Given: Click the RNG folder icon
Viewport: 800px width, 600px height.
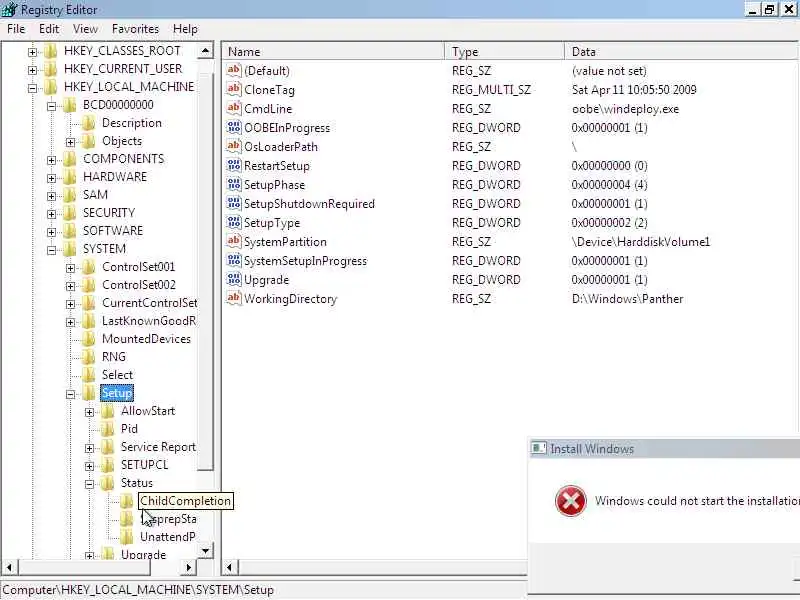Looking at the screenshot, I should tap(88, 357).
